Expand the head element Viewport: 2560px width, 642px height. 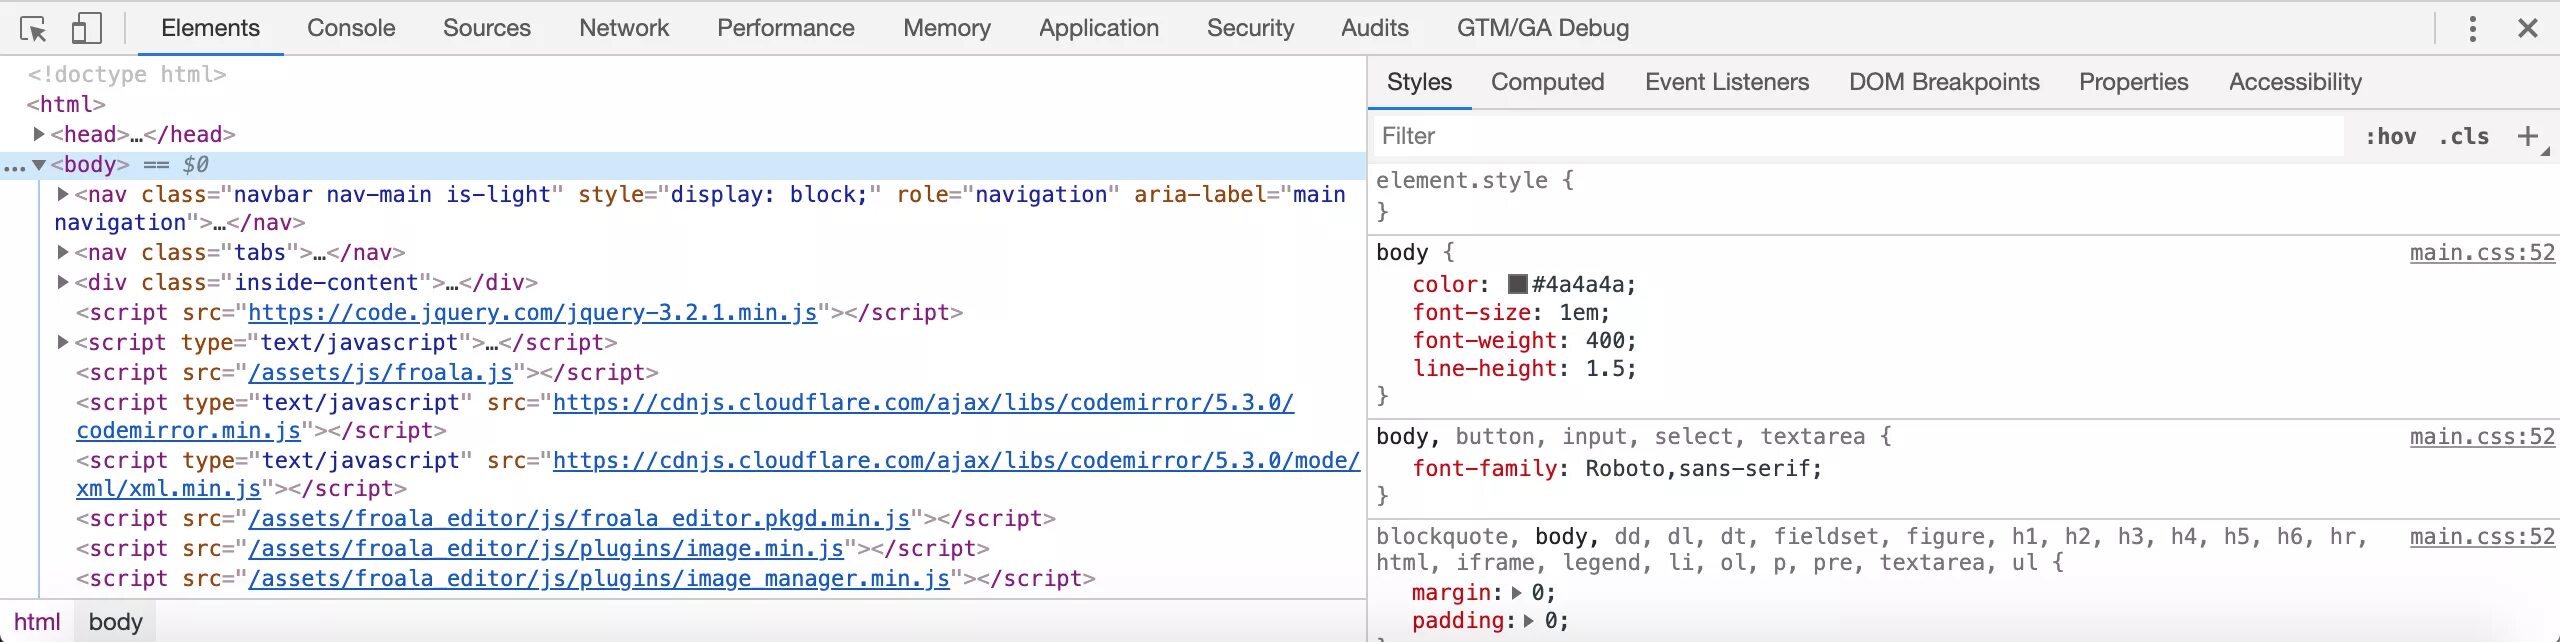click(39, 134)
